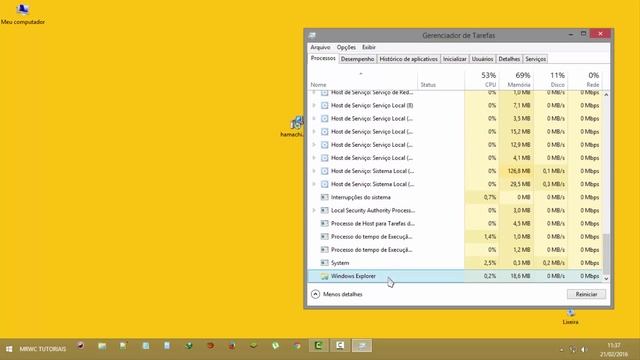
Task: Switch to the Detalhes tab
Action: point(509,59)
